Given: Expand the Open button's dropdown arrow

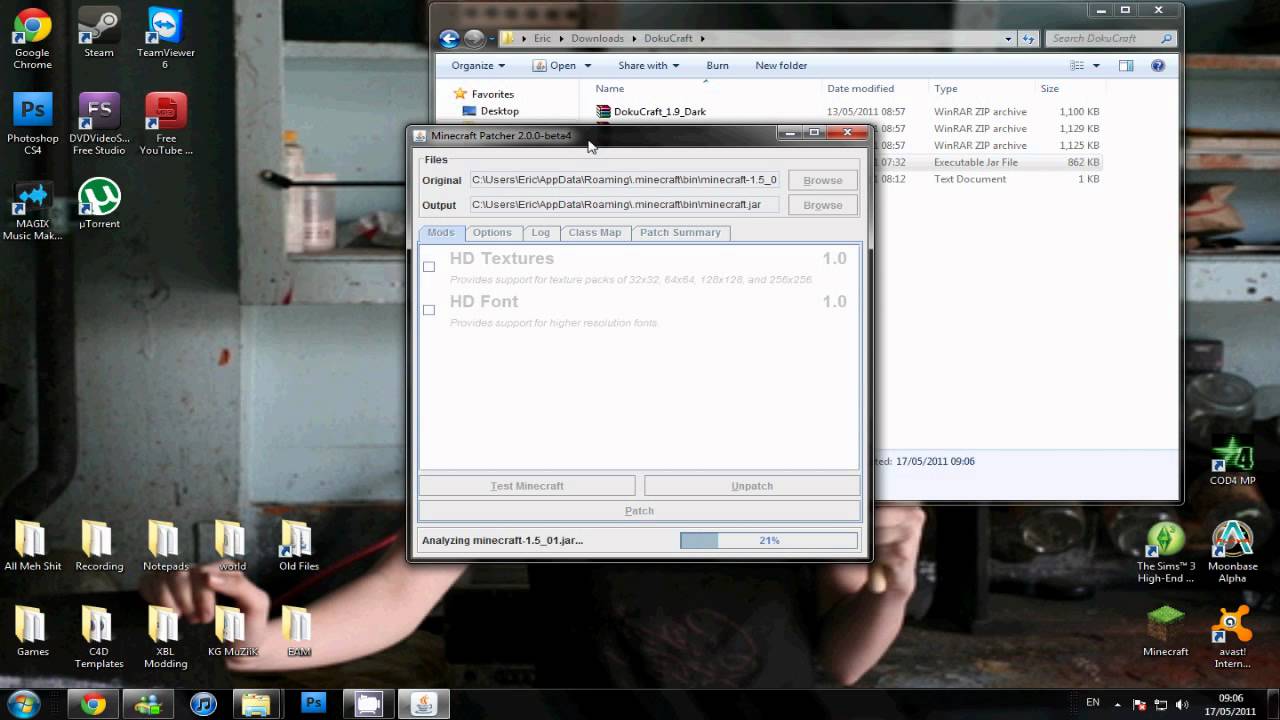Looking at the screenshot, I should tap(588, 66).
